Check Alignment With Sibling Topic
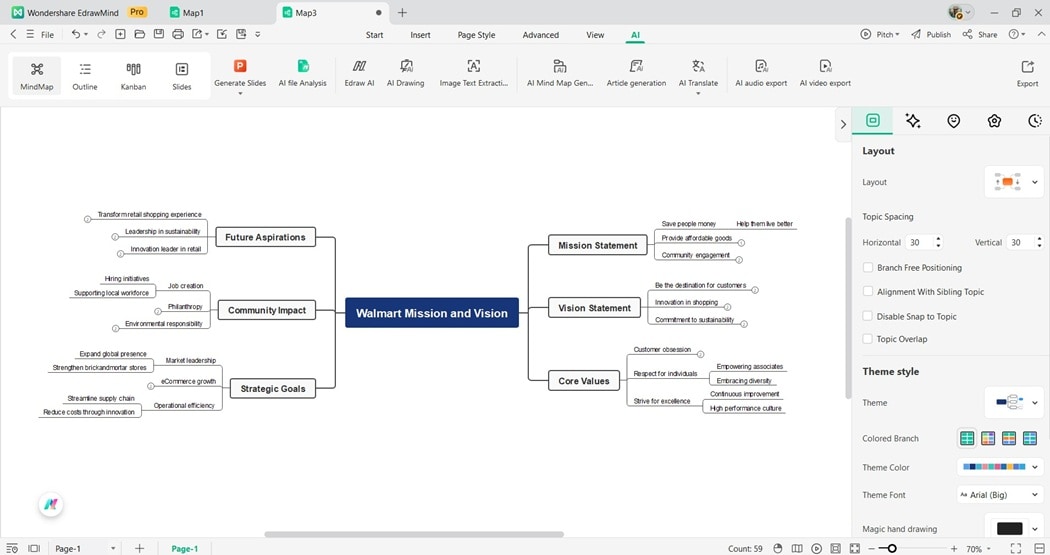The height and width of the screenshot is (555, 1050). (868, 291)
